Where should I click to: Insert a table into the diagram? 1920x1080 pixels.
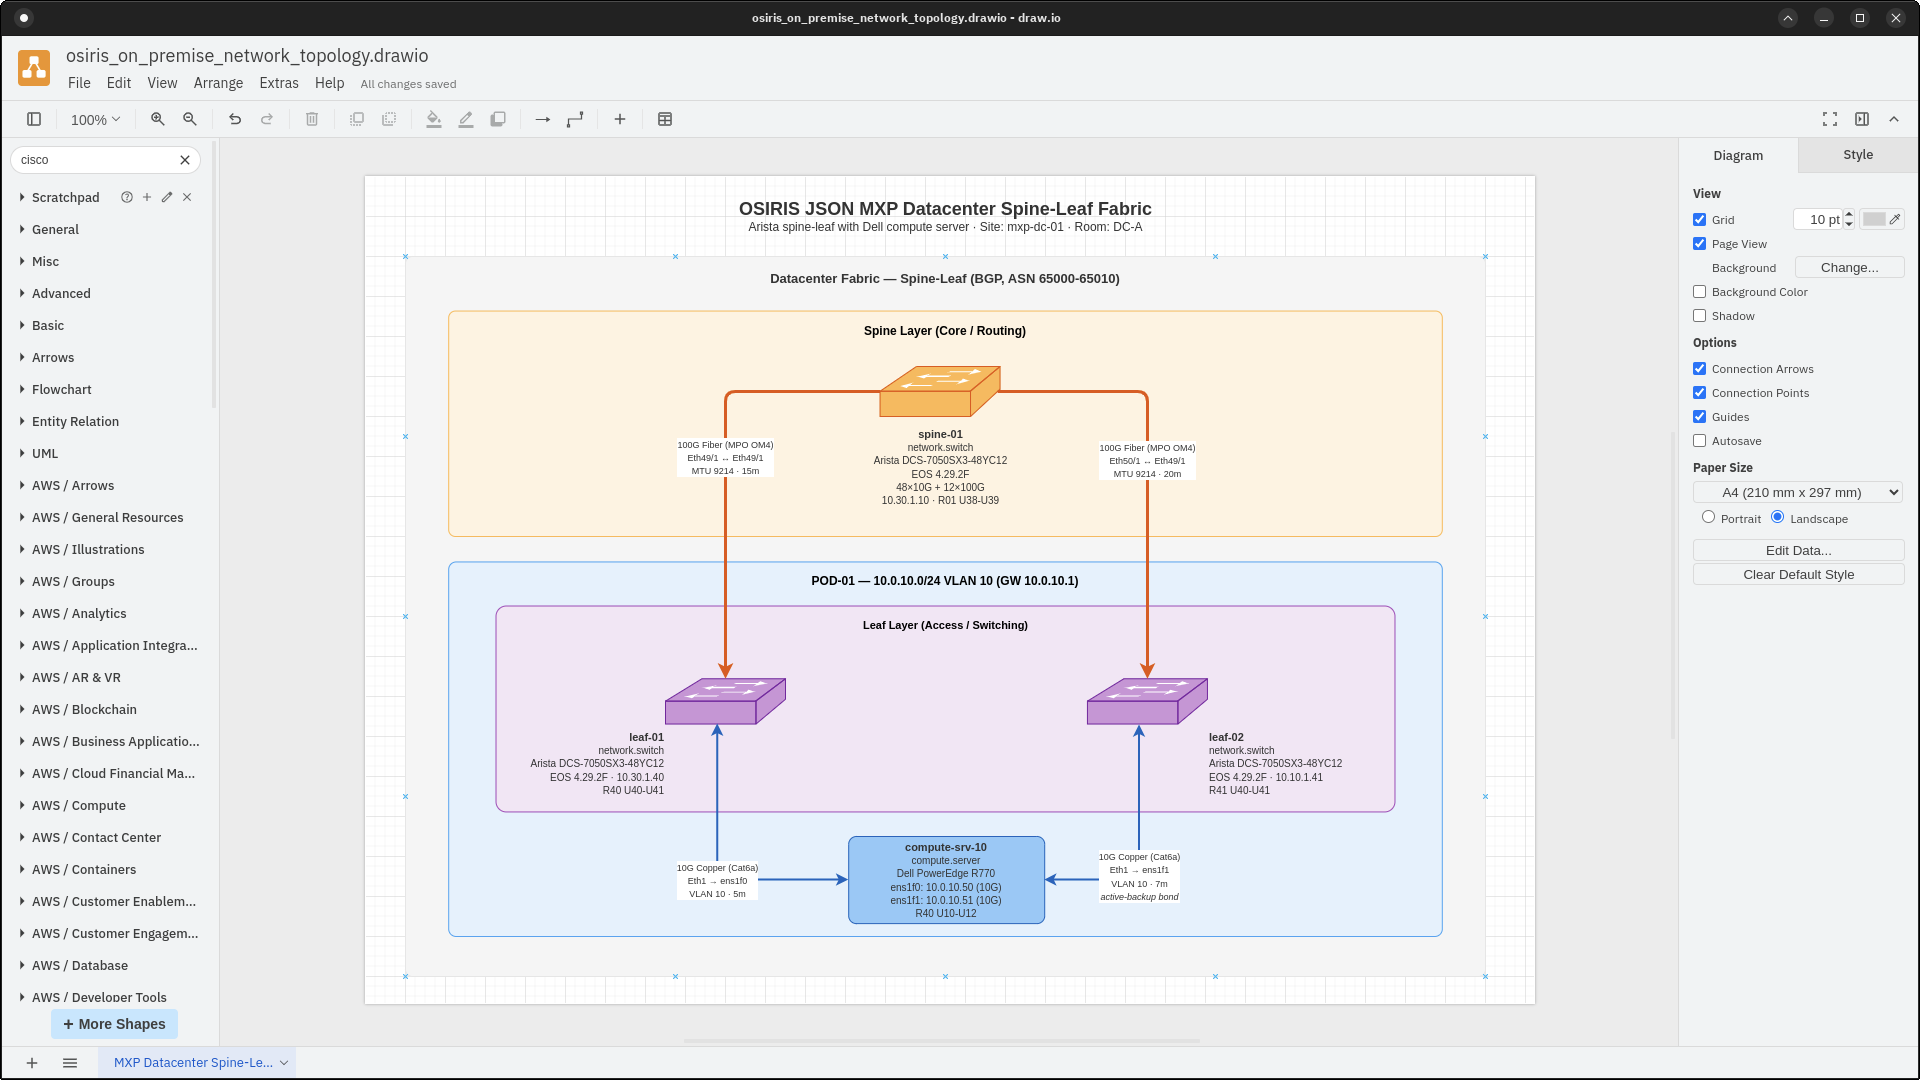click(664, 119)
